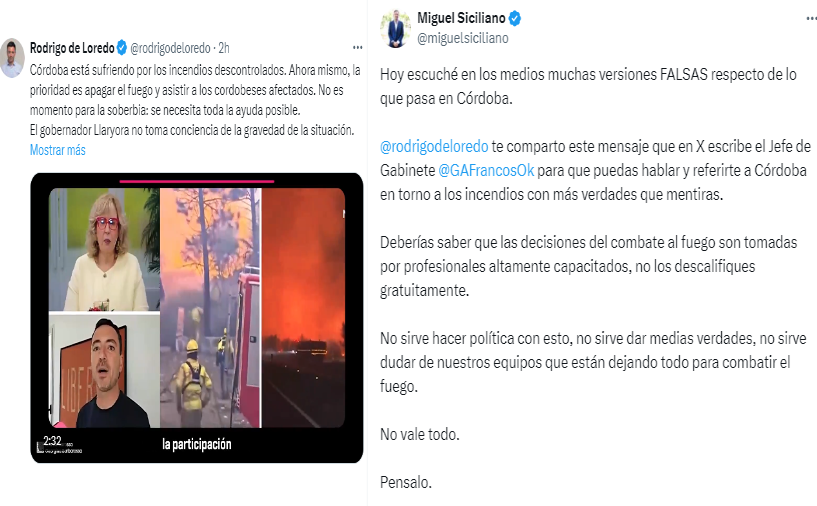This screenshot has width=817, height=506.
Task: Open the @rodrigodeloredo mention link
Action: [x=434, y=146]
